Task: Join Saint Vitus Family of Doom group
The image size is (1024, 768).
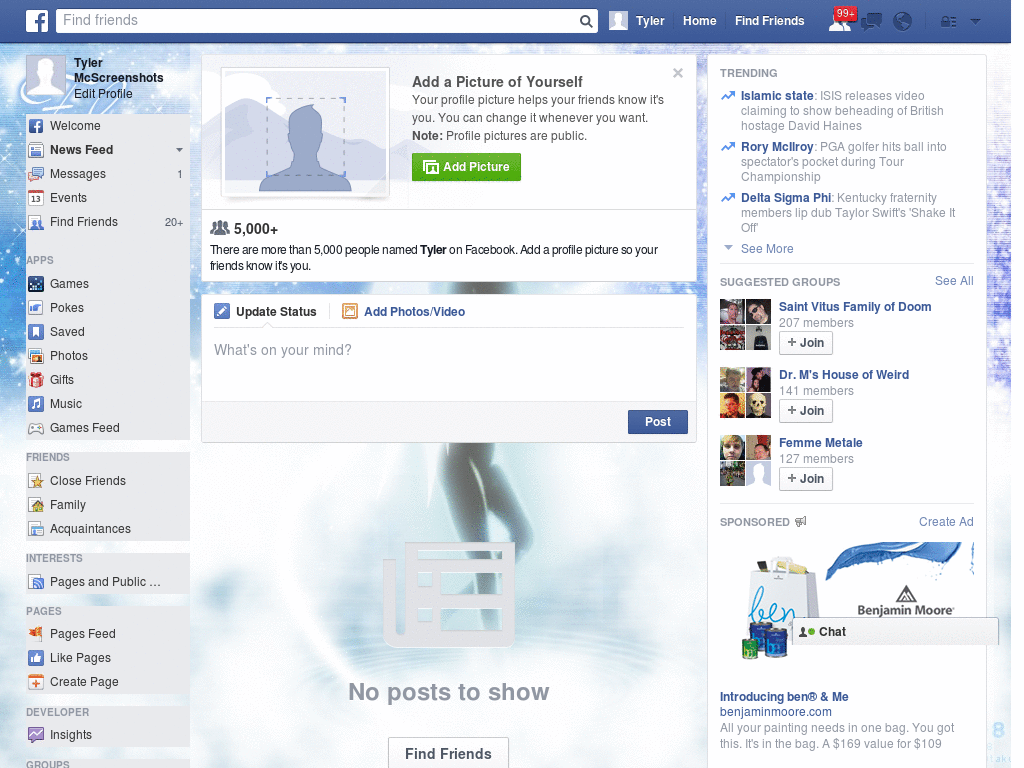Action: (805, 343)
